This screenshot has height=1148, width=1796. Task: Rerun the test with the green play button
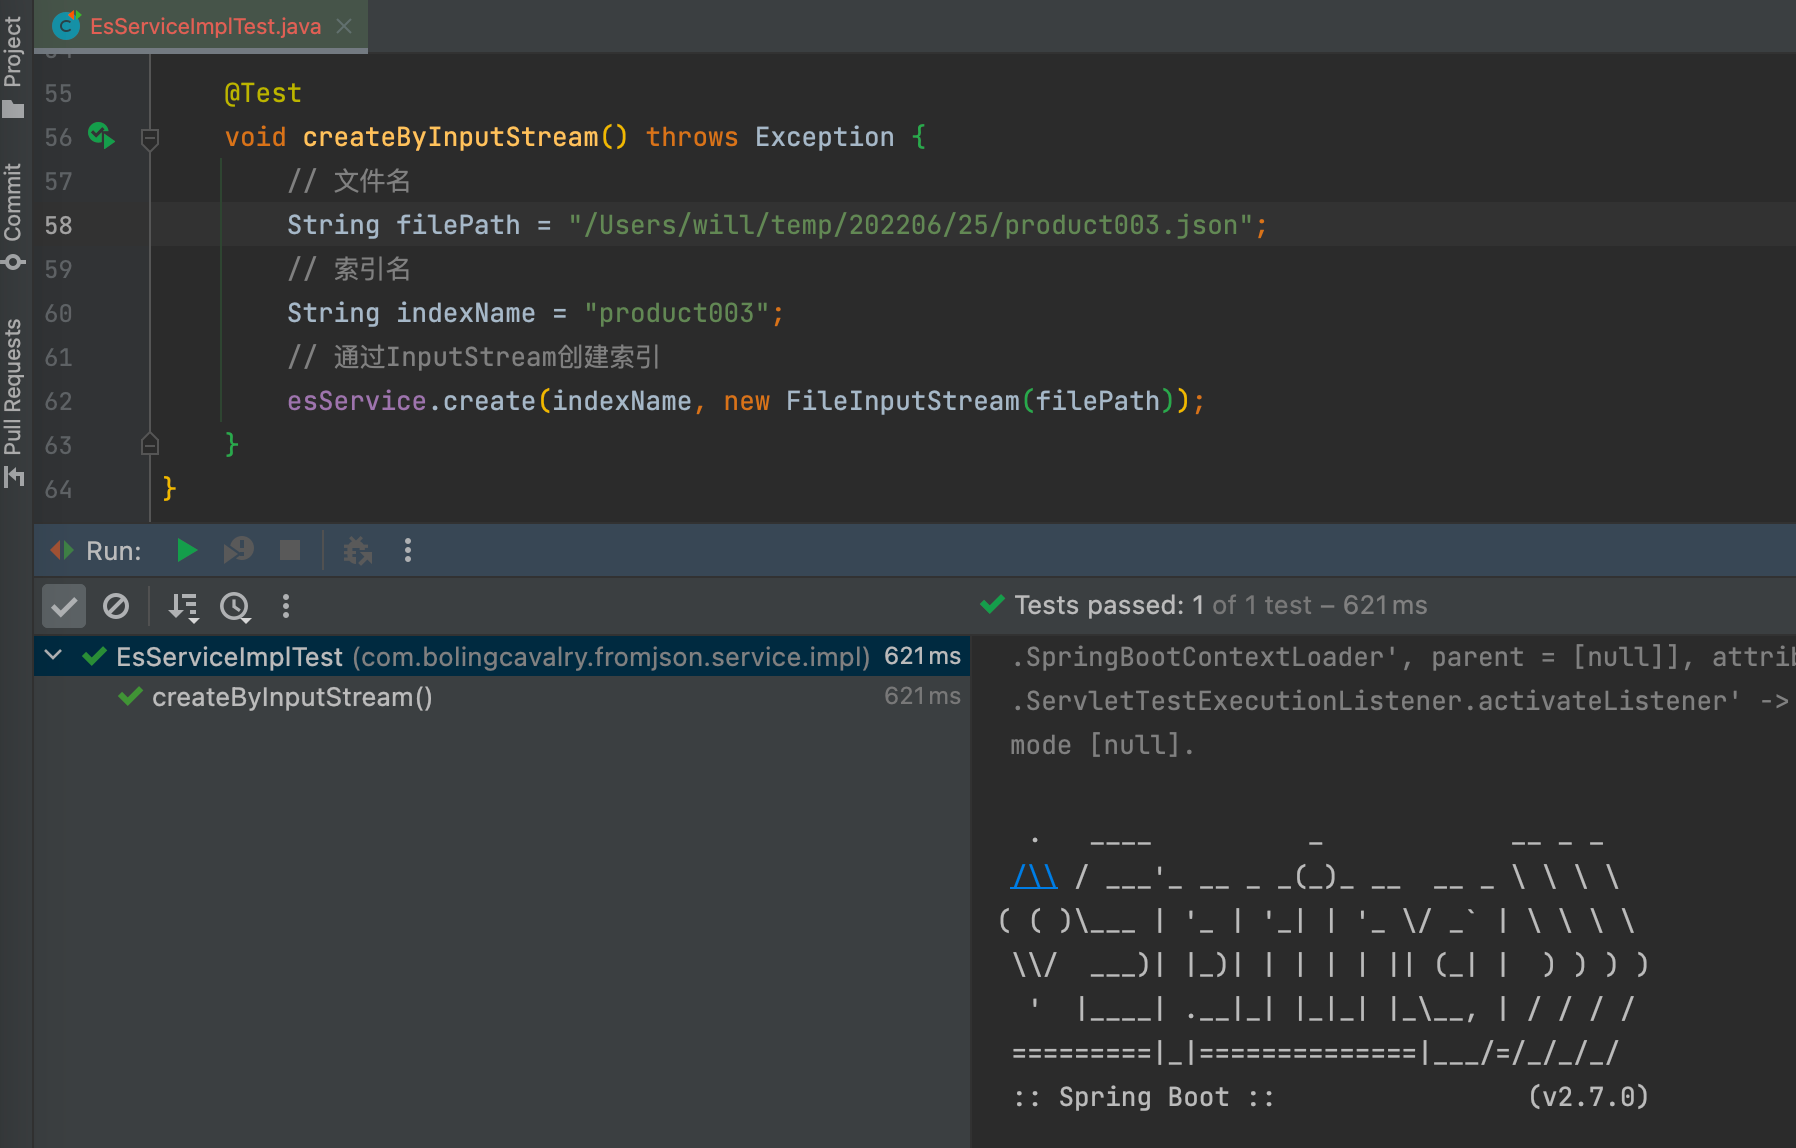(x=186, y=550)
